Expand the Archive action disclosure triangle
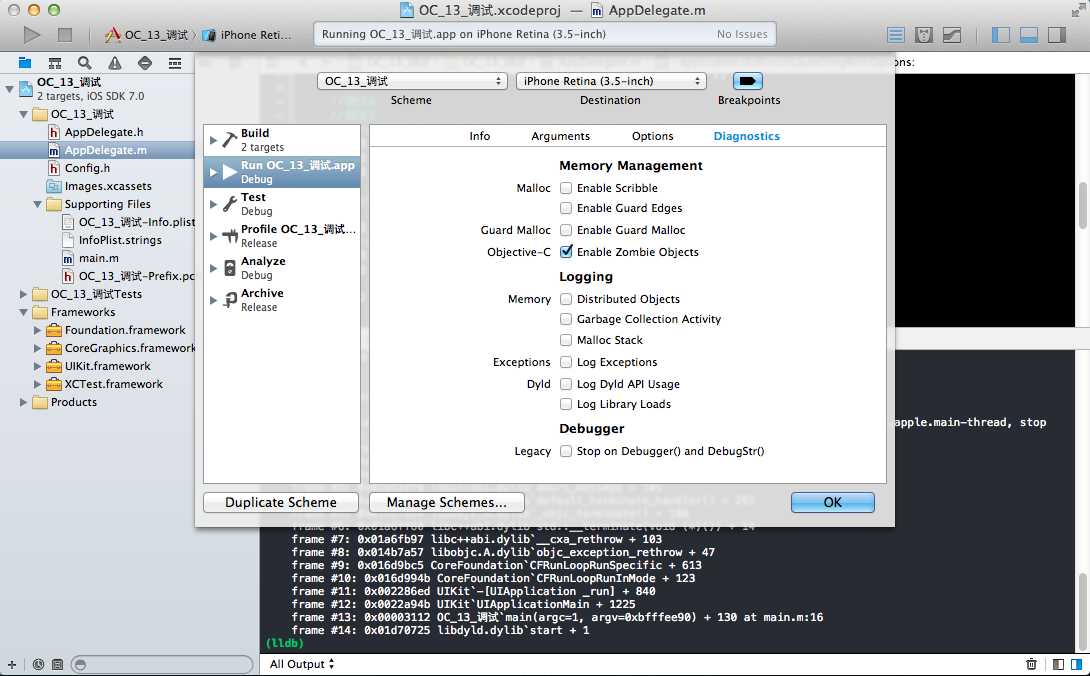Screen dimensions: 1090x676 [213, 300]
